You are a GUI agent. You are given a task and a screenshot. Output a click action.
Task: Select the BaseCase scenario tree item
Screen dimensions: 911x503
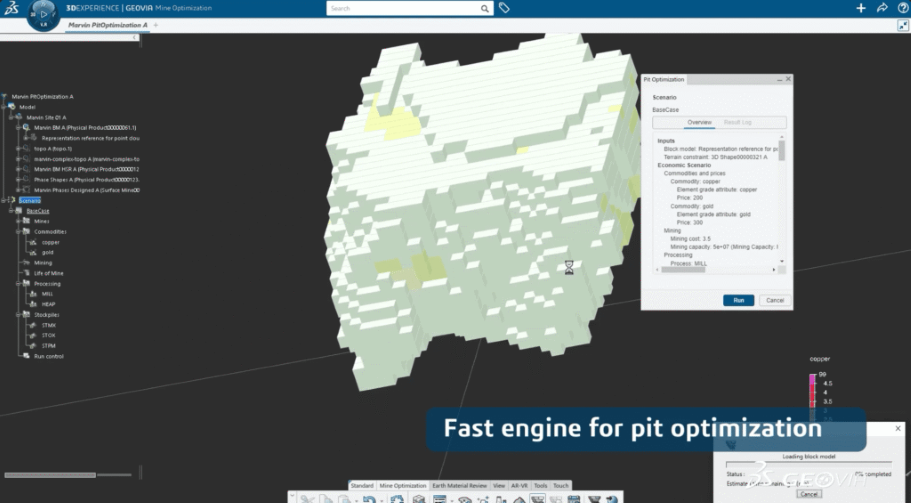tap(37, 211)
